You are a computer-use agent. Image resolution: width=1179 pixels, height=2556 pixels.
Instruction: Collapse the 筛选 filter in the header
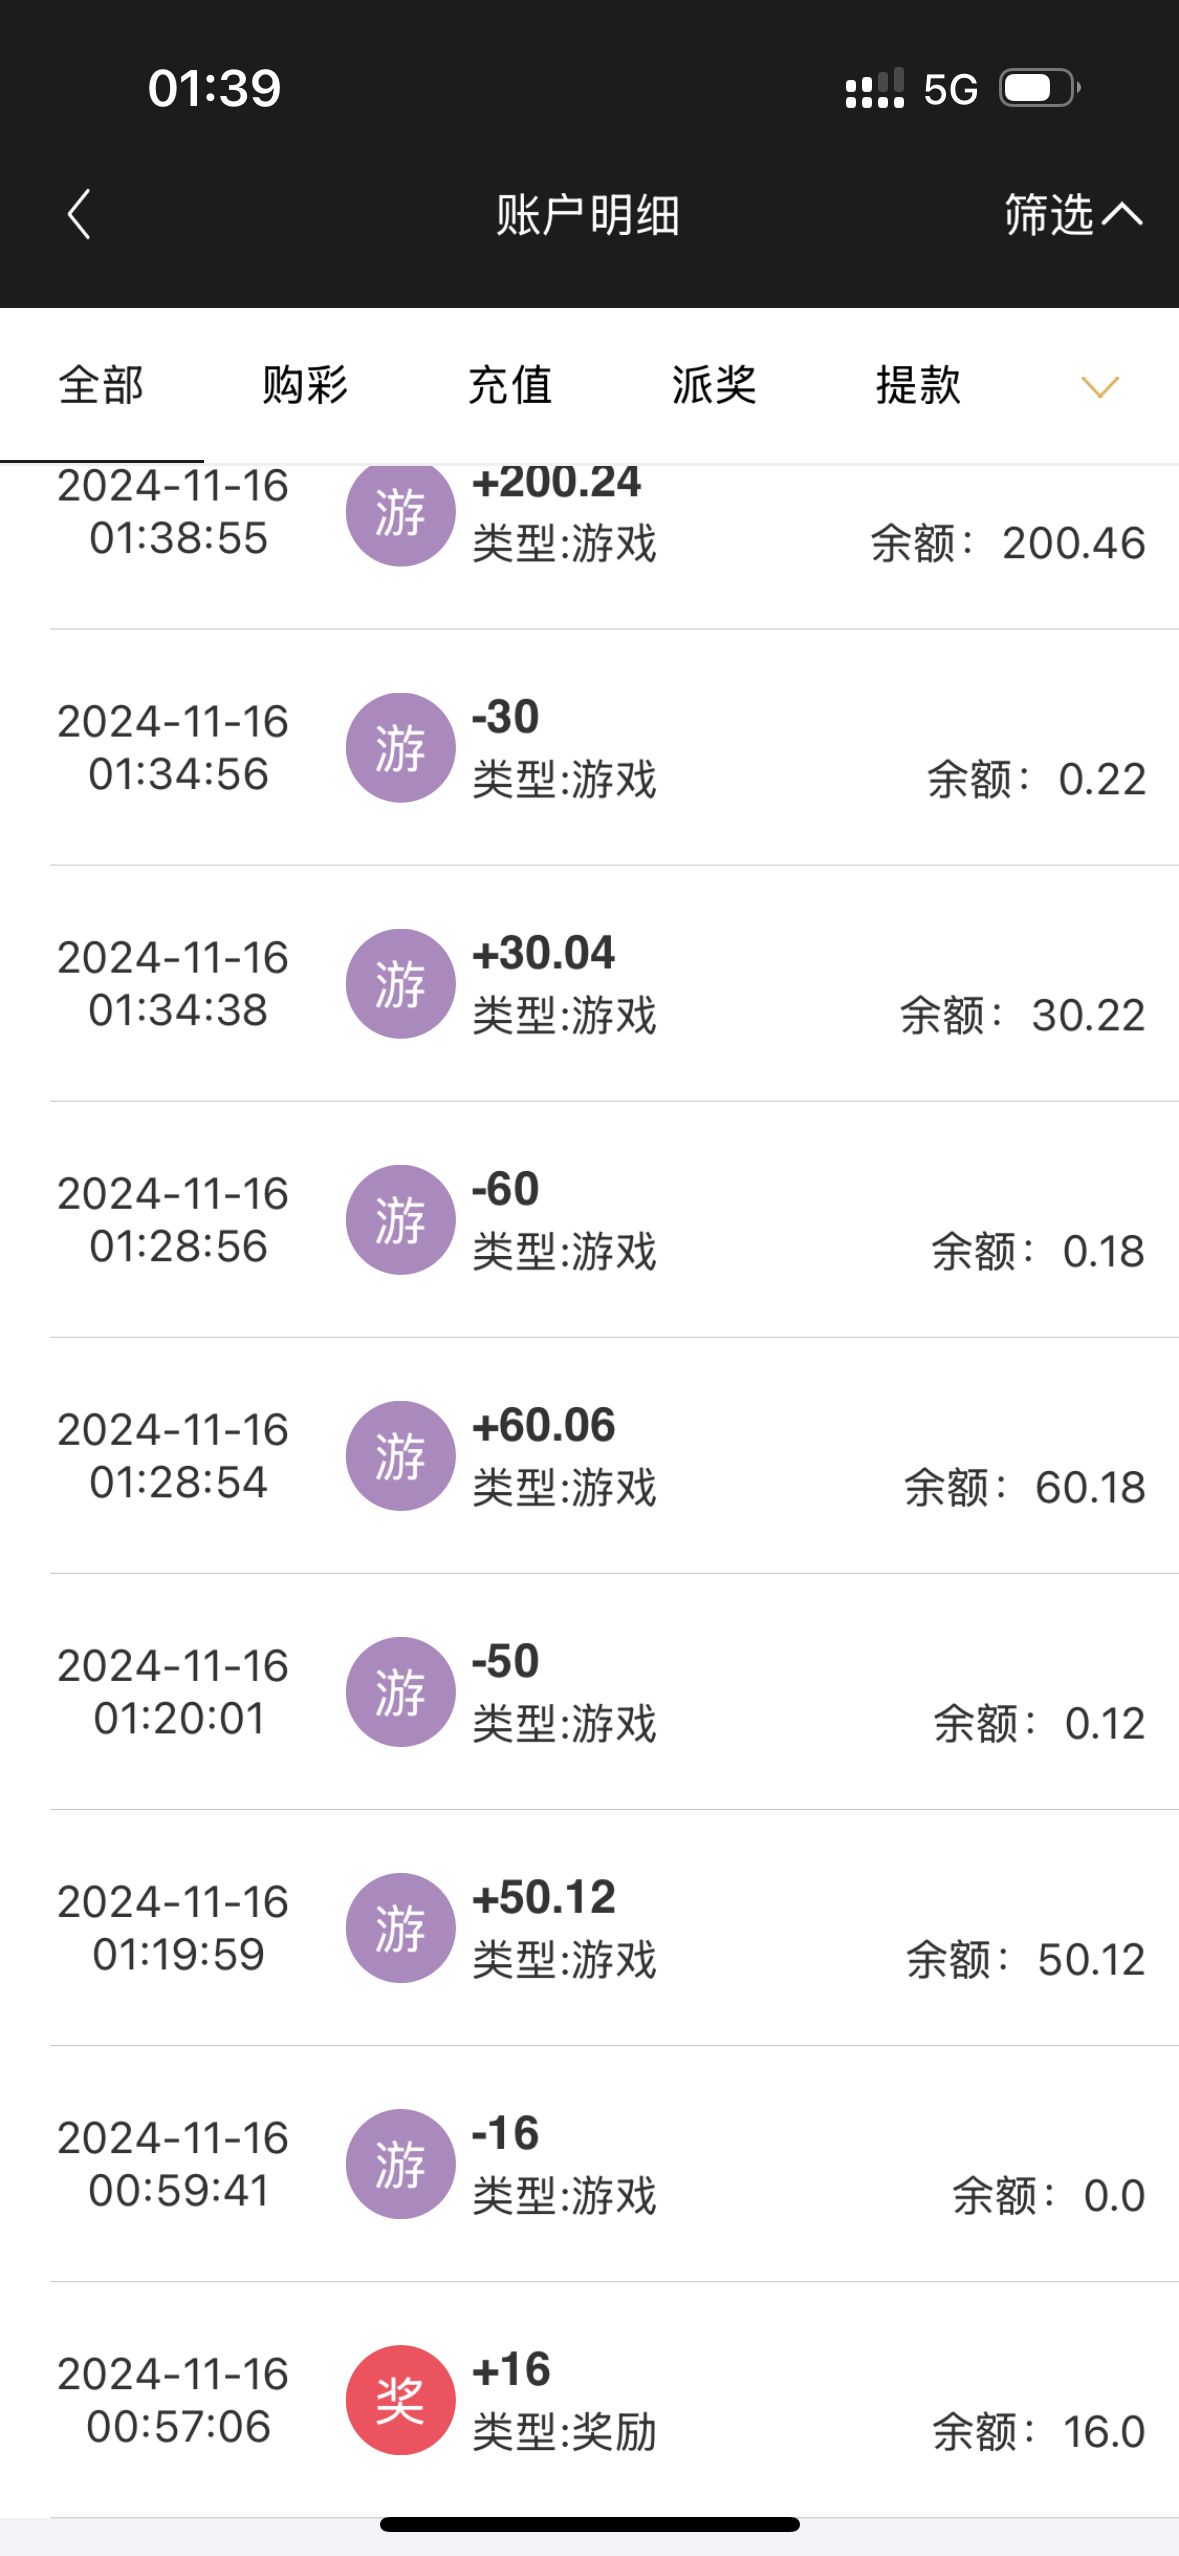pos(1072,214)
